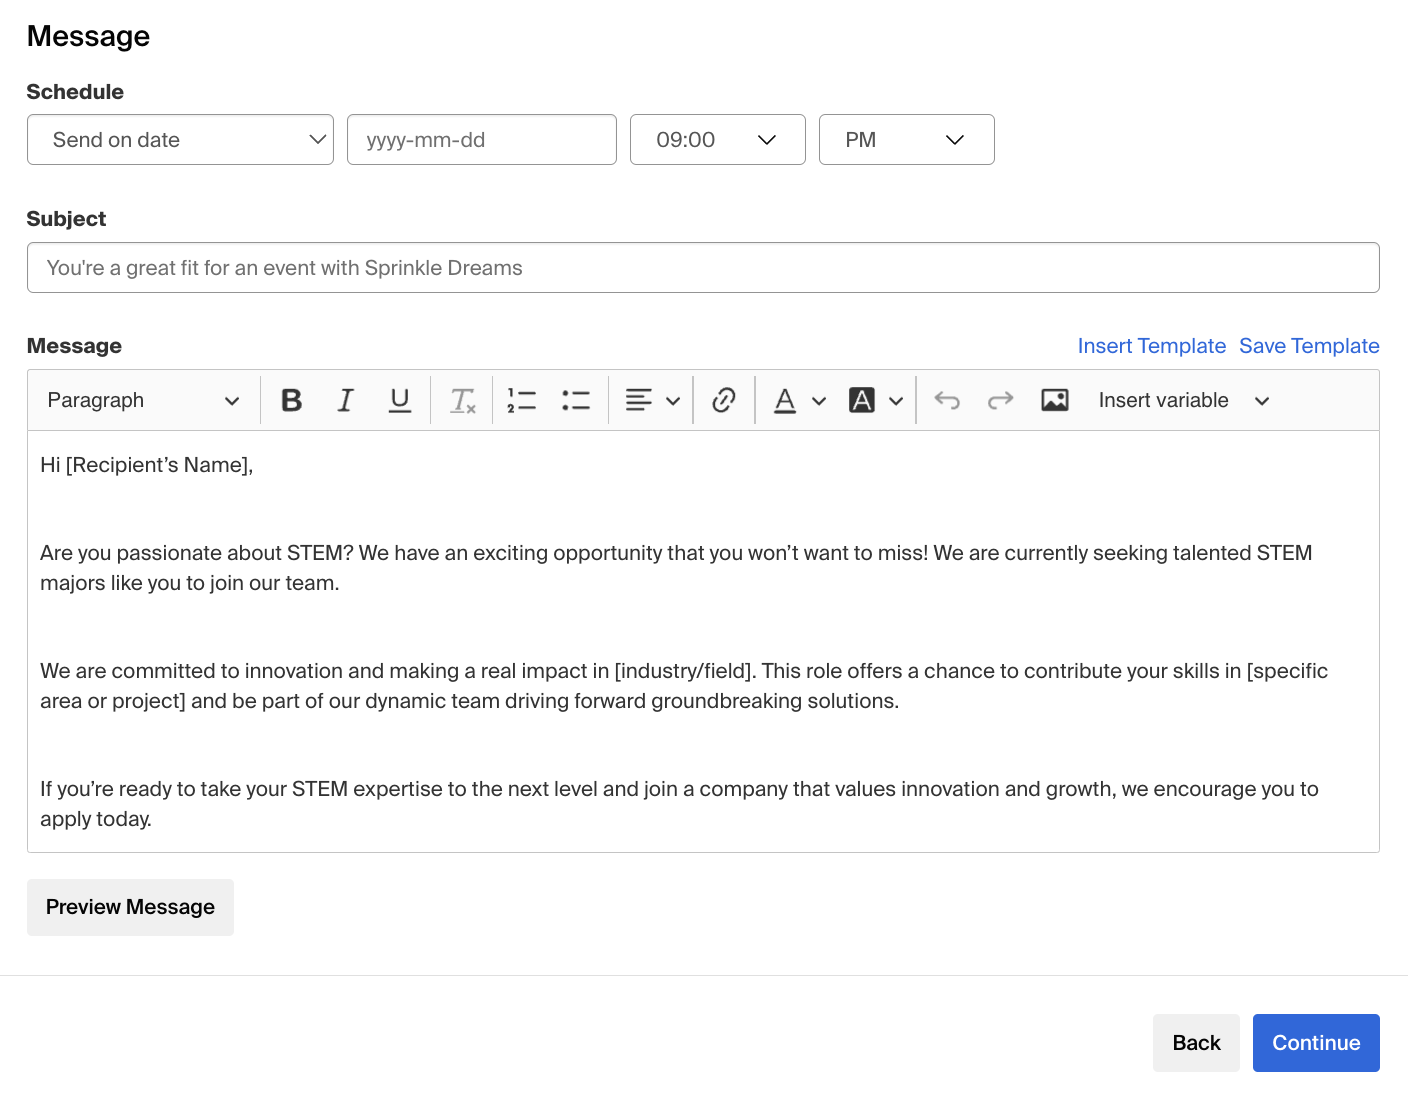The image size is (1408, 1102).
Task: Click the yyyy-mm-dd date field
Action: pos(482,140)
